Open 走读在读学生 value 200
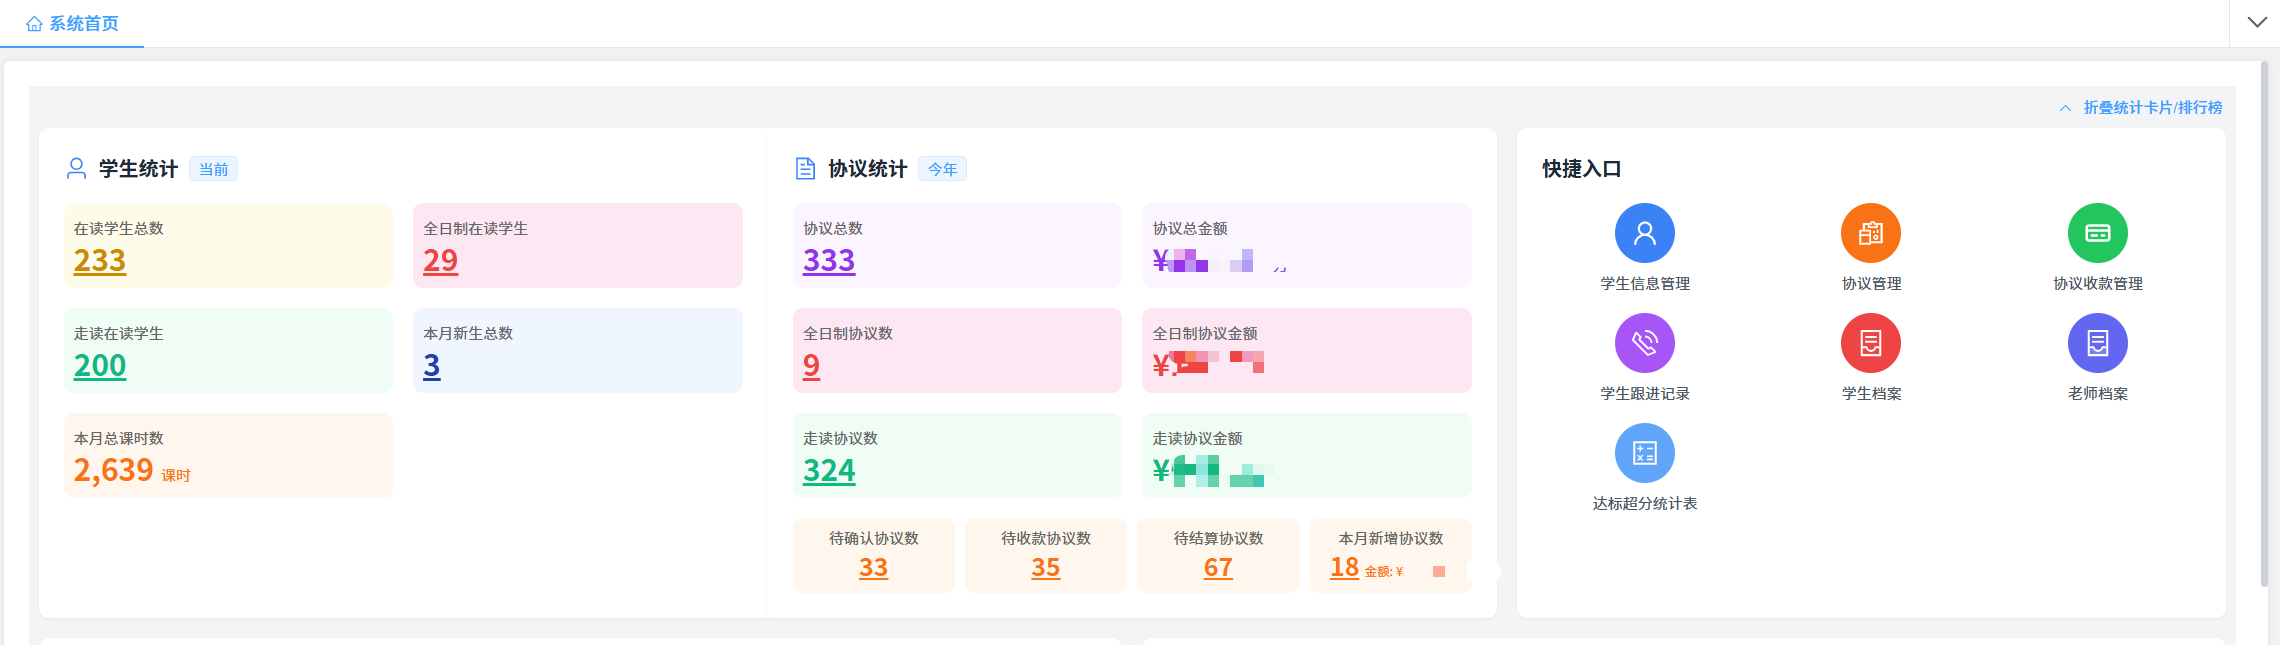The height and width of the screenshot is (645, 2280). coord(100,366)
